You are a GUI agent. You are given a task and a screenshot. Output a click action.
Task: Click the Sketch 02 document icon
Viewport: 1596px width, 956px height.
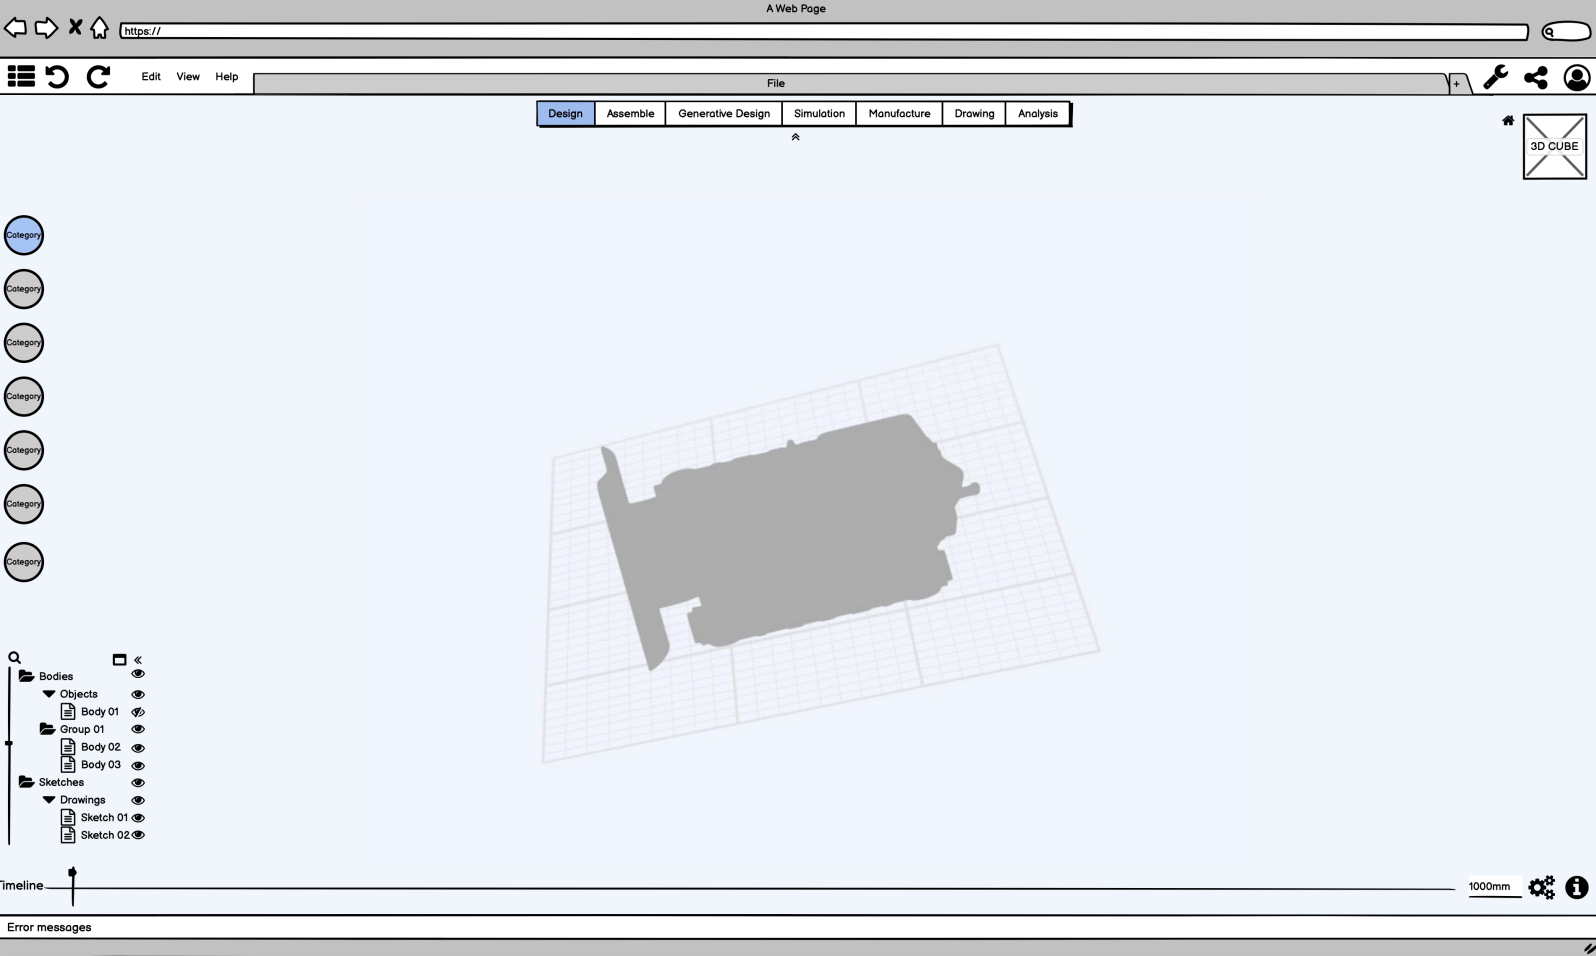68,835
